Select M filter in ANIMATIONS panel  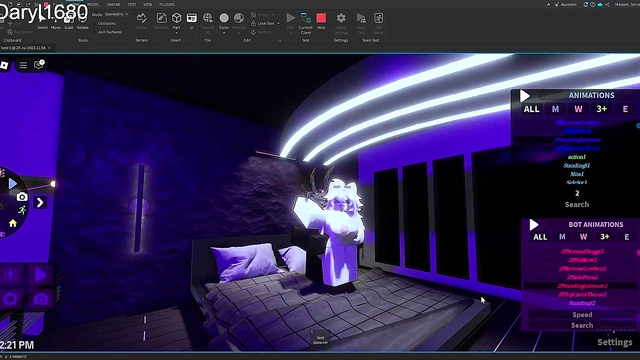[555, 109]
